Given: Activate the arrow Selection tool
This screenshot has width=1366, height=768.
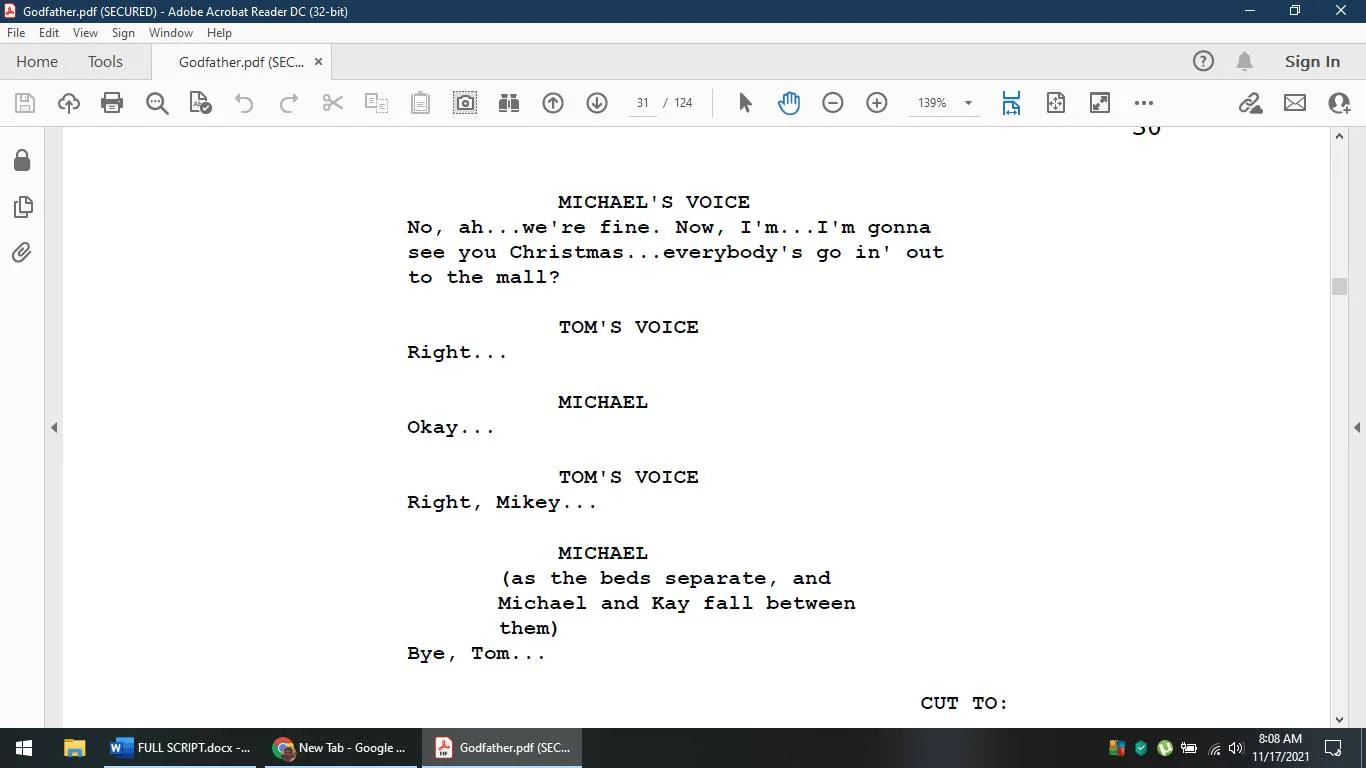Looking at the screenshot, I should point(745,103).
